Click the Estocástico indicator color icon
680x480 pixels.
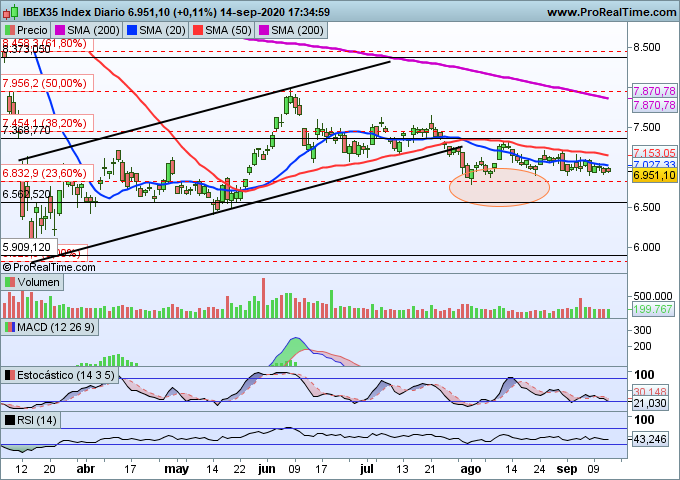10,375
